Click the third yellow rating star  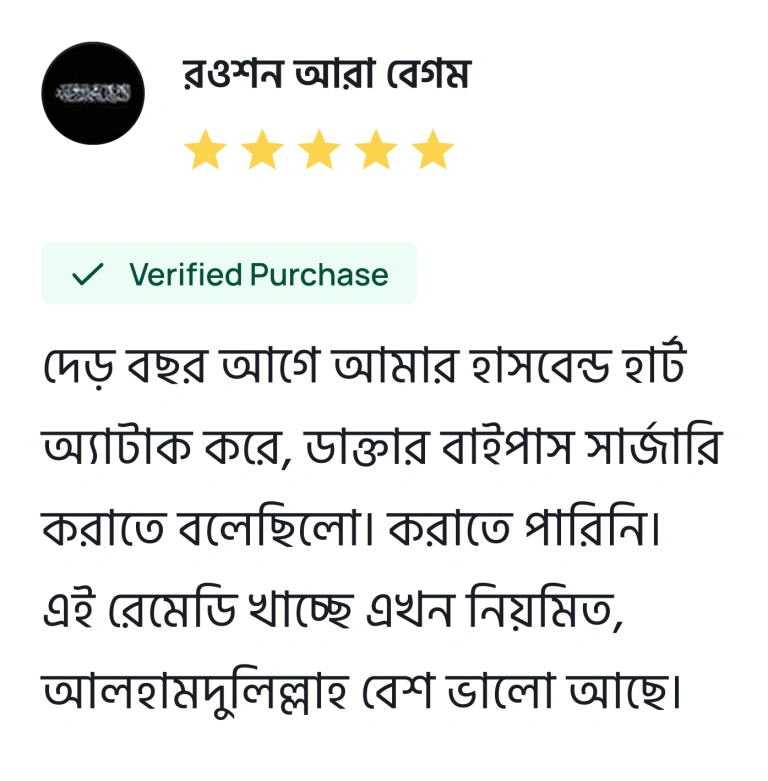pyautogui.click(x=319, y=149)
